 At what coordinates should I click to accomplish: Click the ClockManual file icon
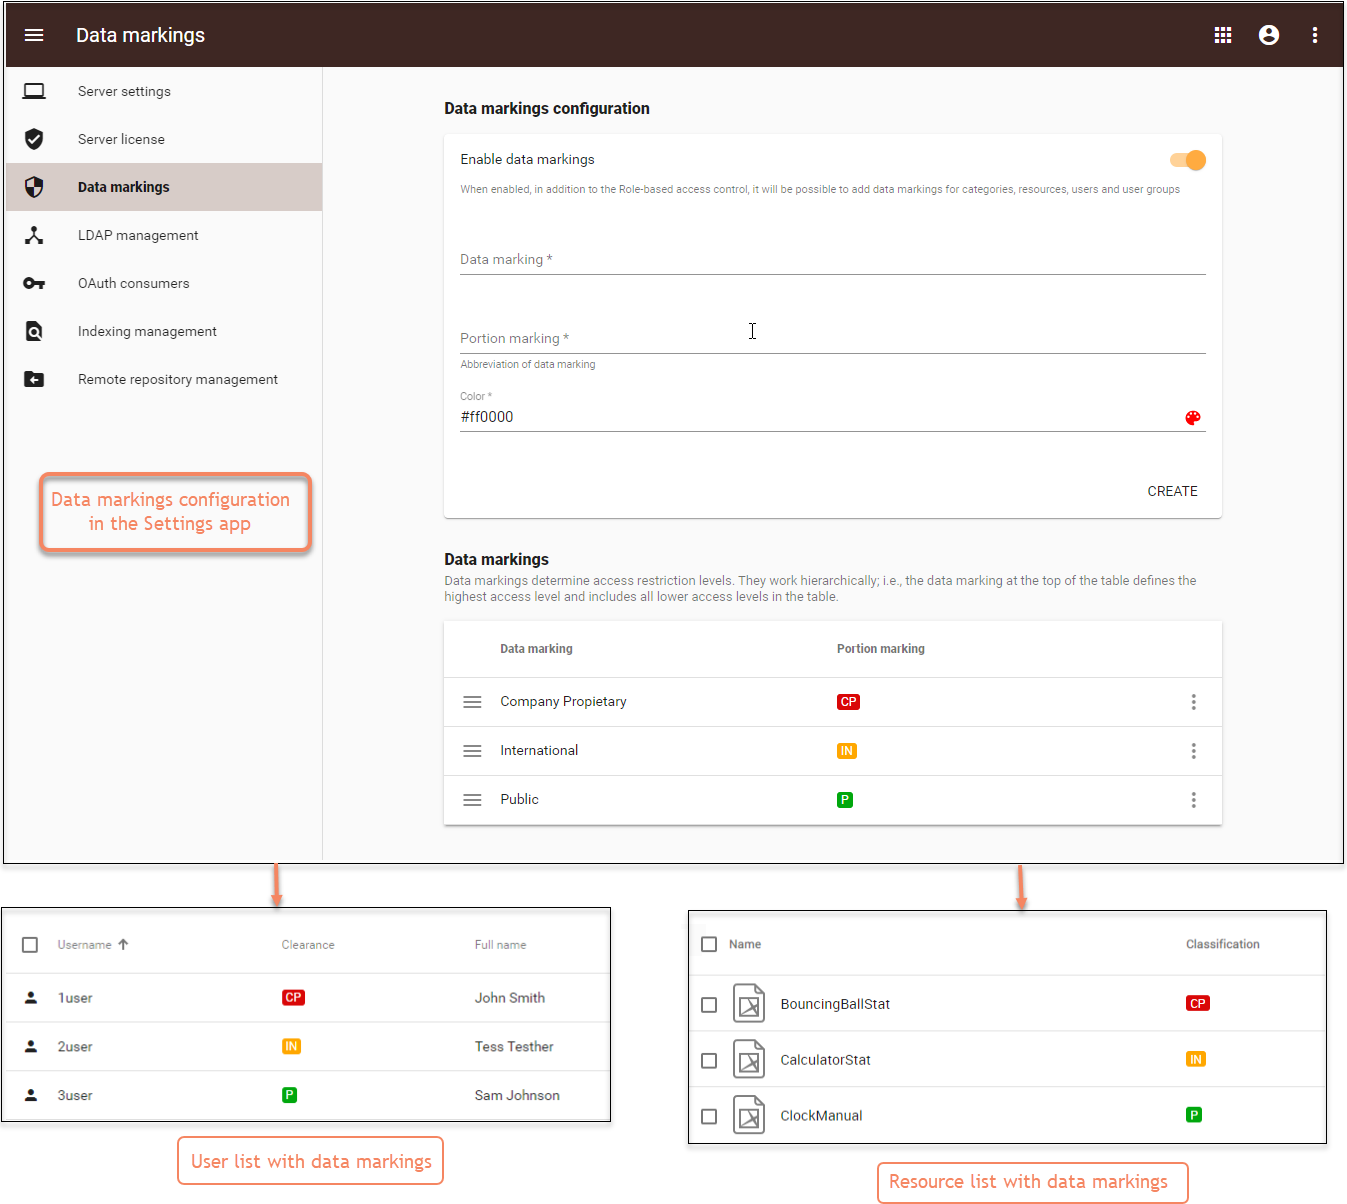click(x=748, y=1115)
